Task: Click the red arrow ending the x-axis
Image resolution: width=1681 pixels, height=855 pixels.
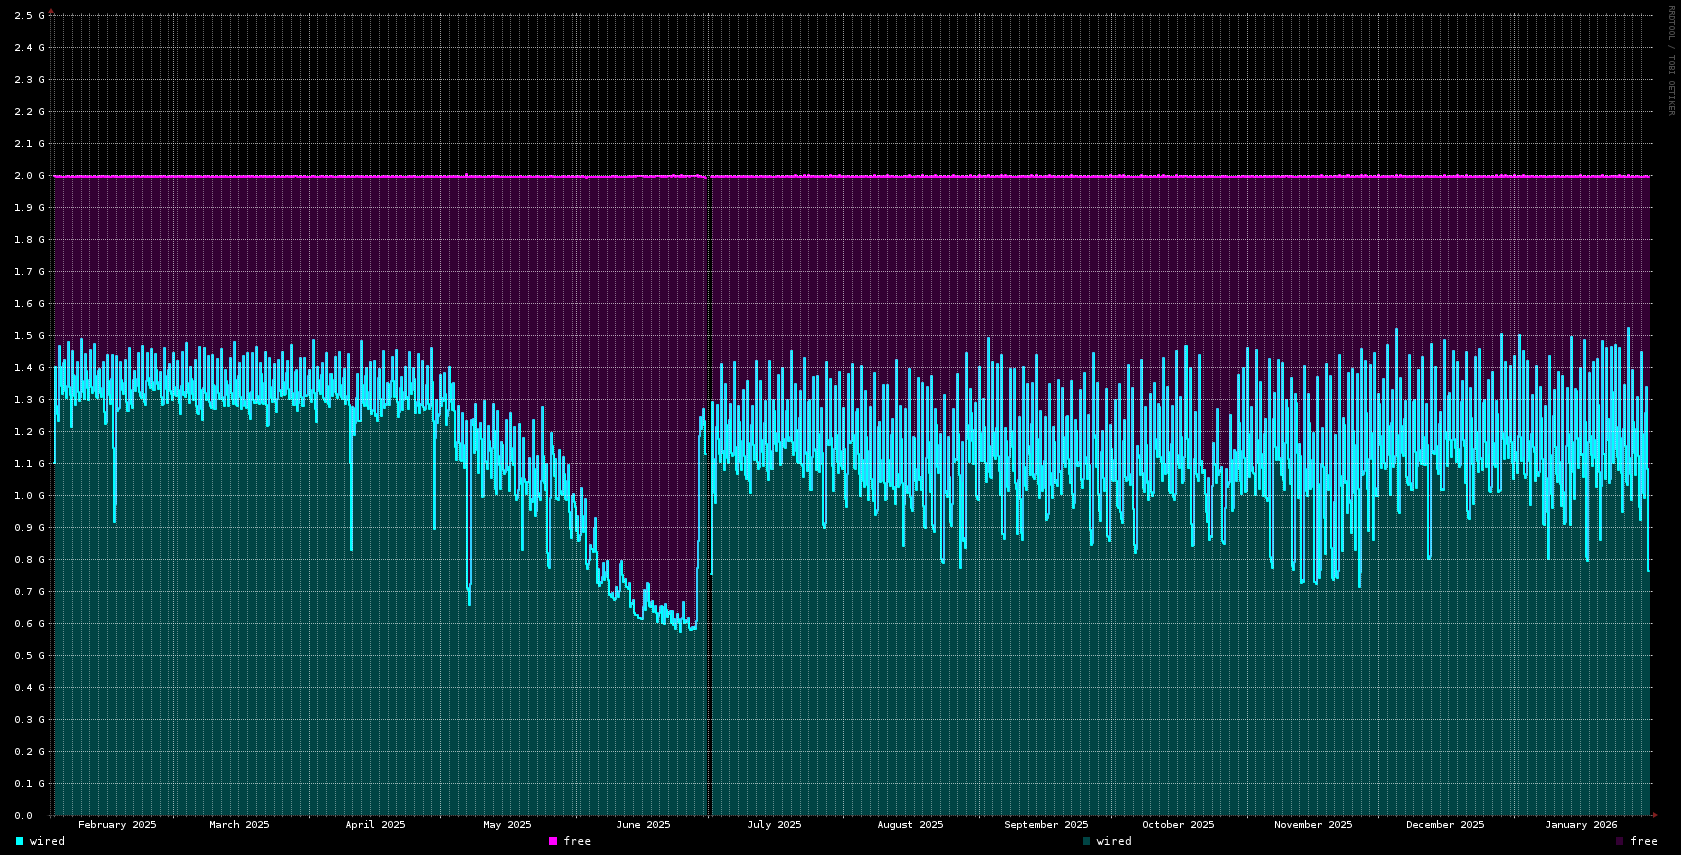Action: [1655, 815]
